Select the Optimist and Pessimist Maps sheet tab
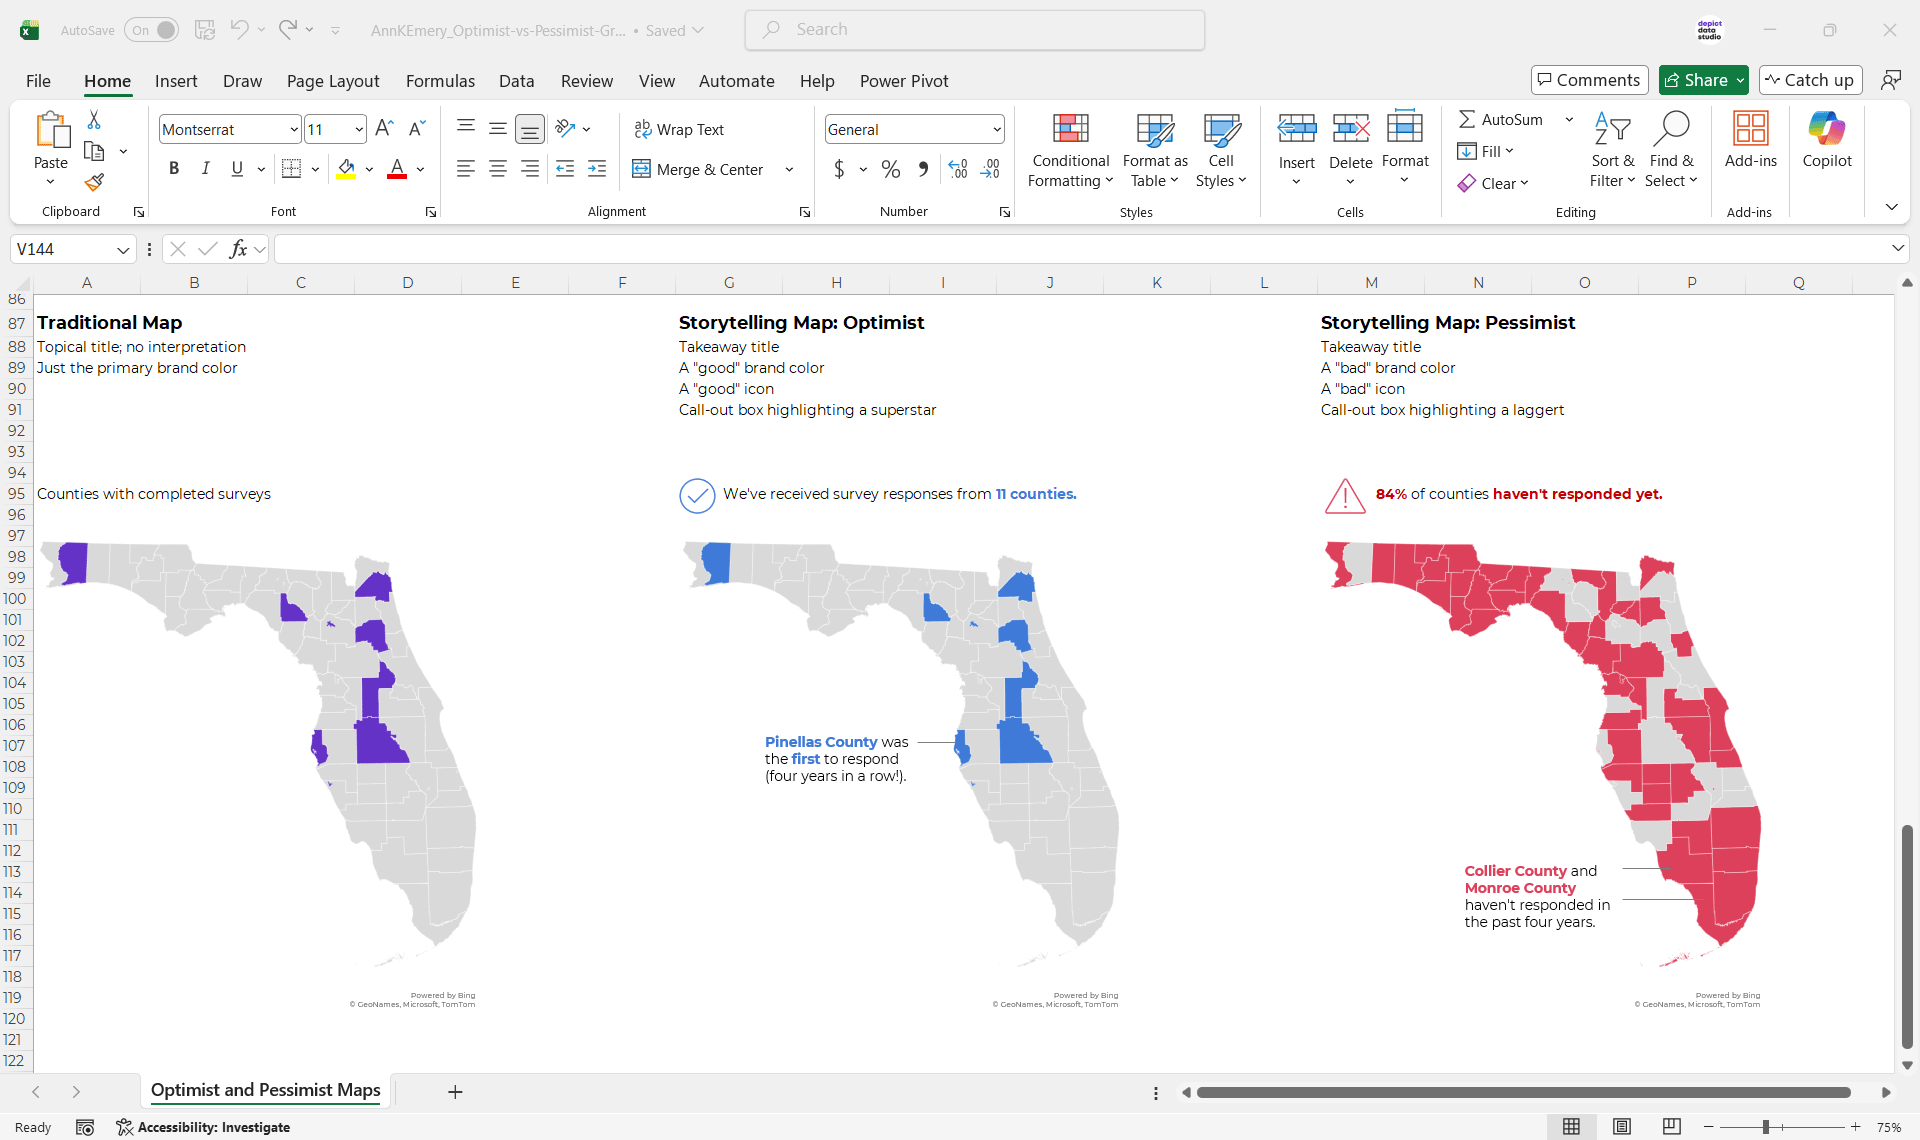 265,1090
